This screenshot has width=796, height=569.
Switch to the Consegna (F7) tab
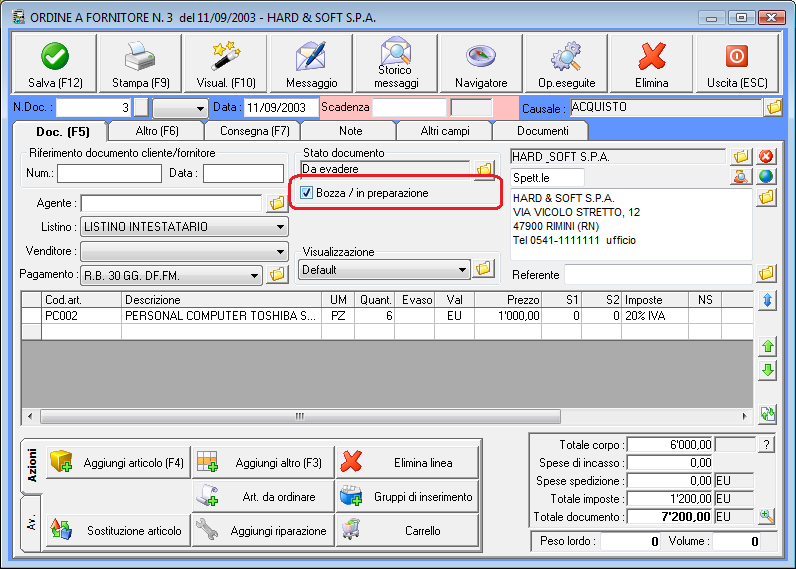tap(254, 131)
